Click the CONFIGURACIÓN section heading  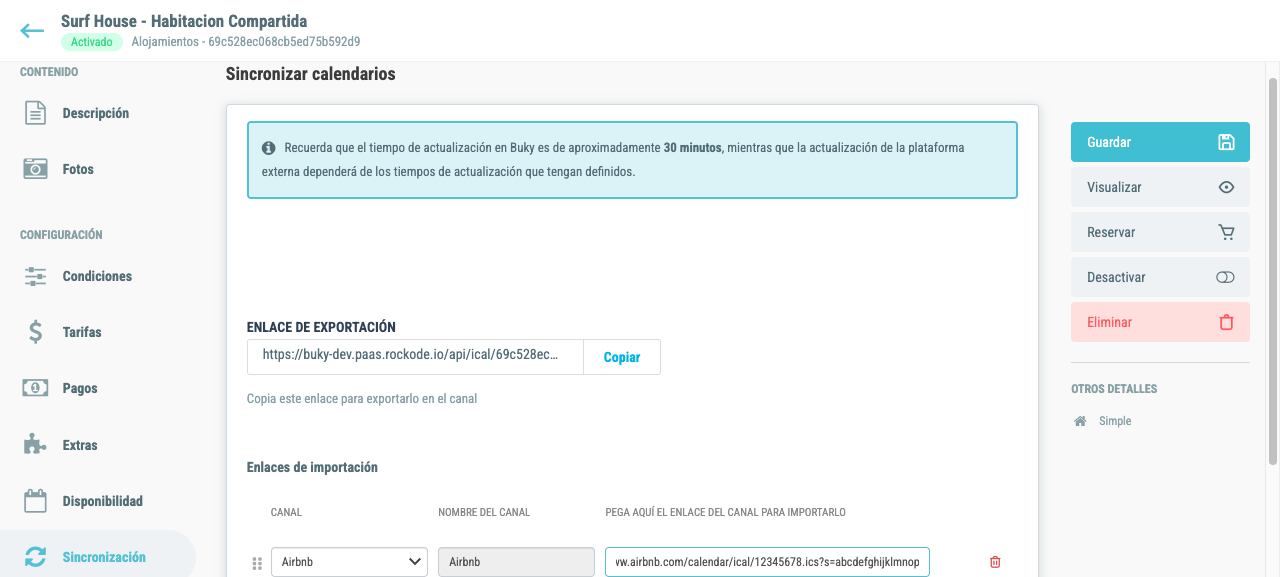click(x=61, y=235)
